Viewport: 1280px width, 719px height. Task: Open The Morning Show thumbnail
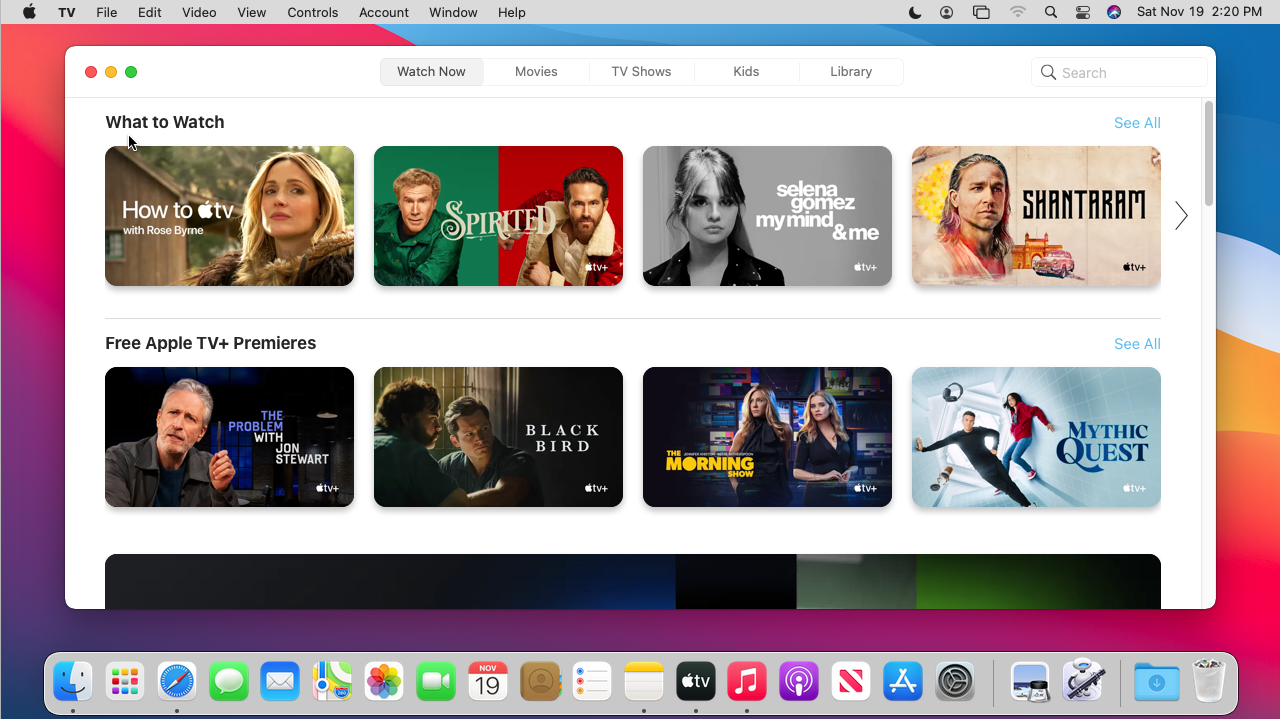tap(767, 437)
